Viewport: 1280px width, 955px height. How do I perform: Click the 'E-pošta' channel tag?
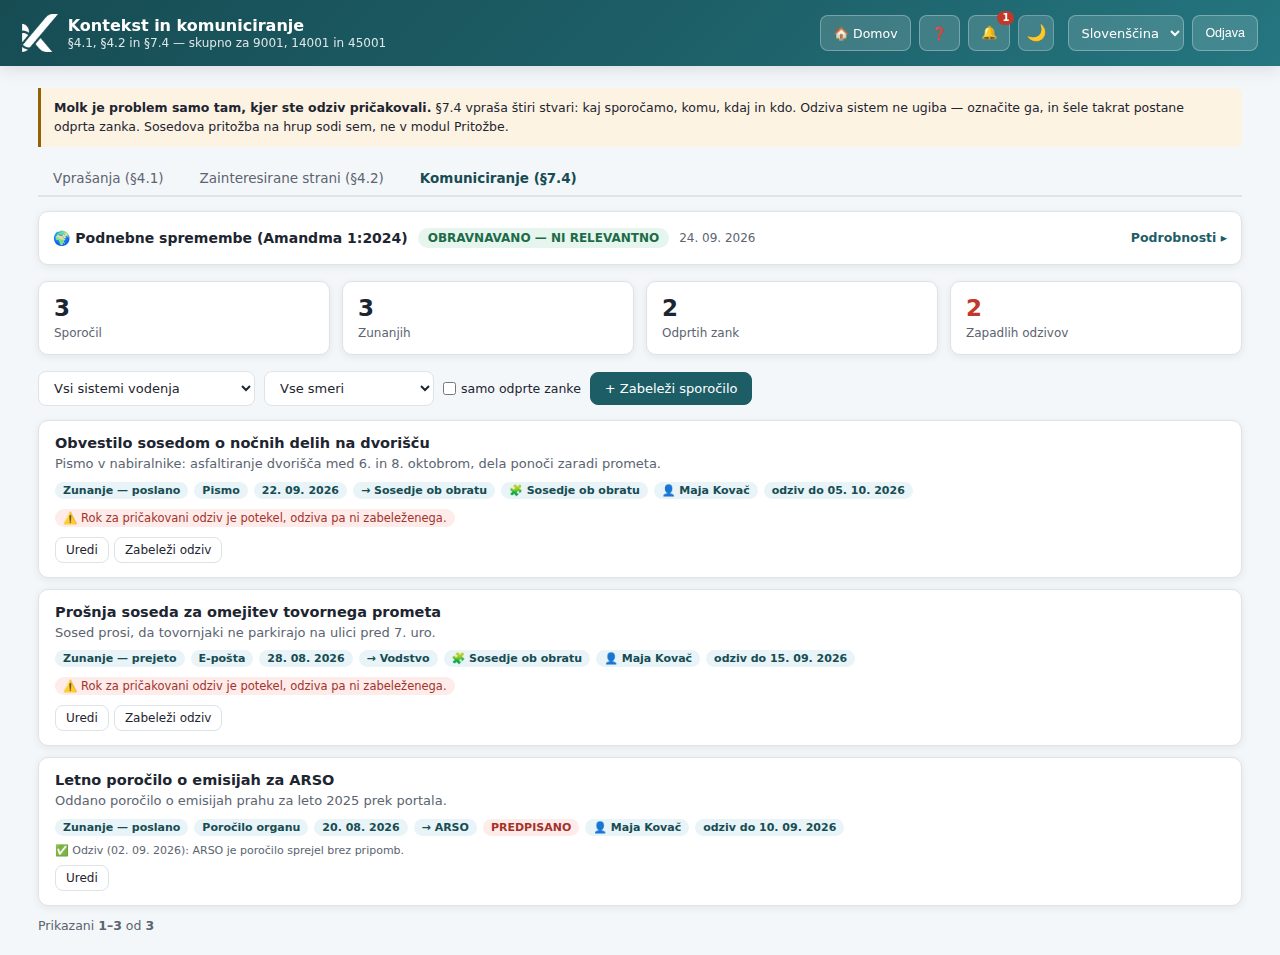point(222,658)
